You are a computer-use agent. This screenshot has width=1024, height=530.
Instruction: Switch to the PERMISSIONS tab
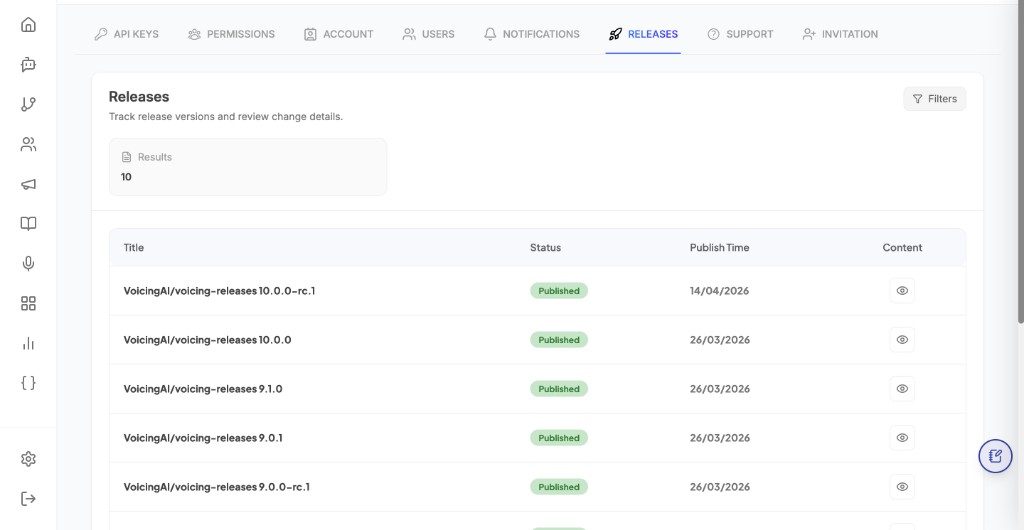pos(231,34)
